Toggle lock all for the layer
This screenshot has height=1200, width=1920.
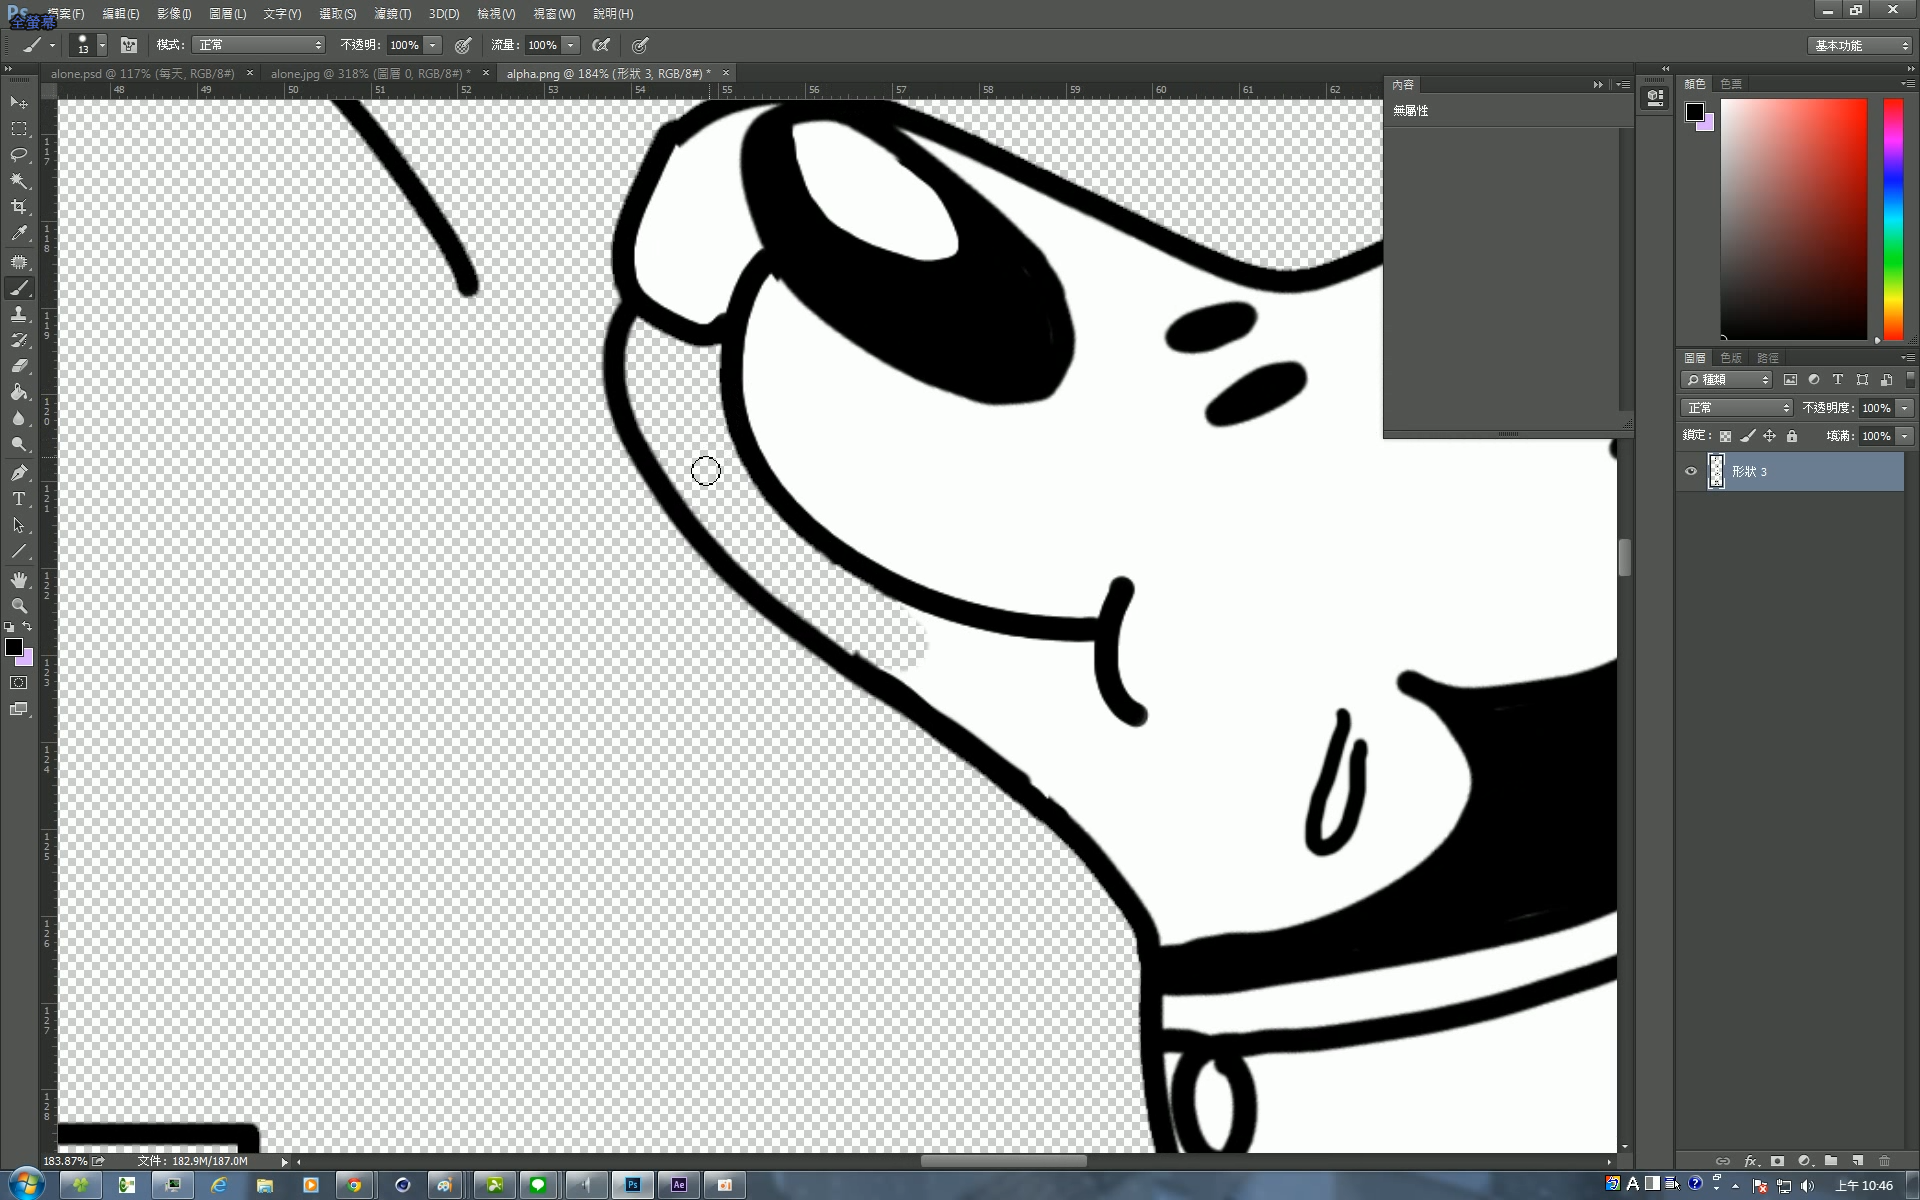pyautogui.click(x=1792, y=436)
